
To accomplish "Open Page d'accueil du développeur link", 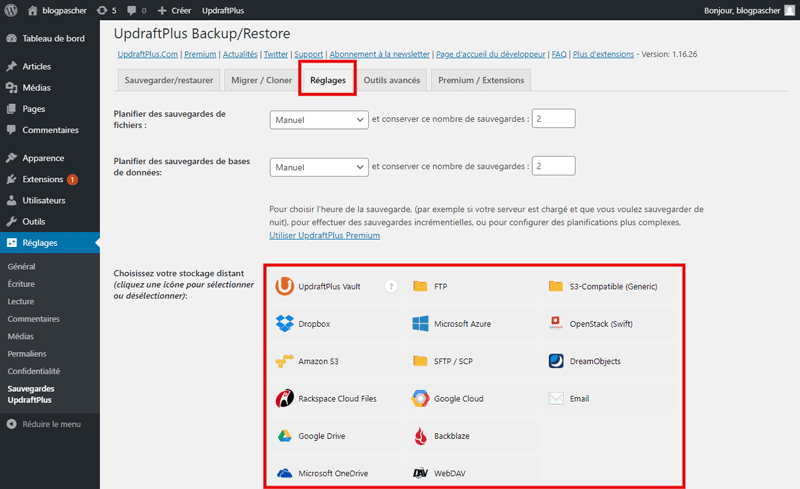I will pyautogui.click(x=491, y=54).
